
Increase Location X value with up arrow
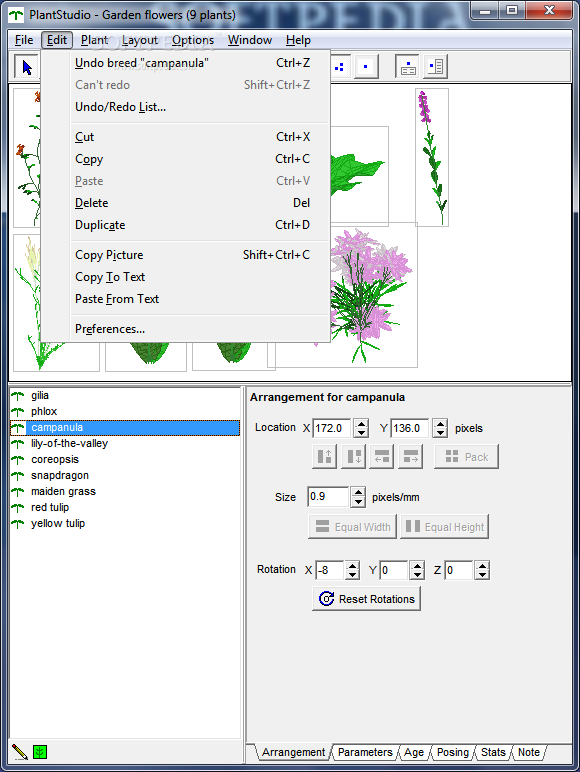[x=361, y=424]
